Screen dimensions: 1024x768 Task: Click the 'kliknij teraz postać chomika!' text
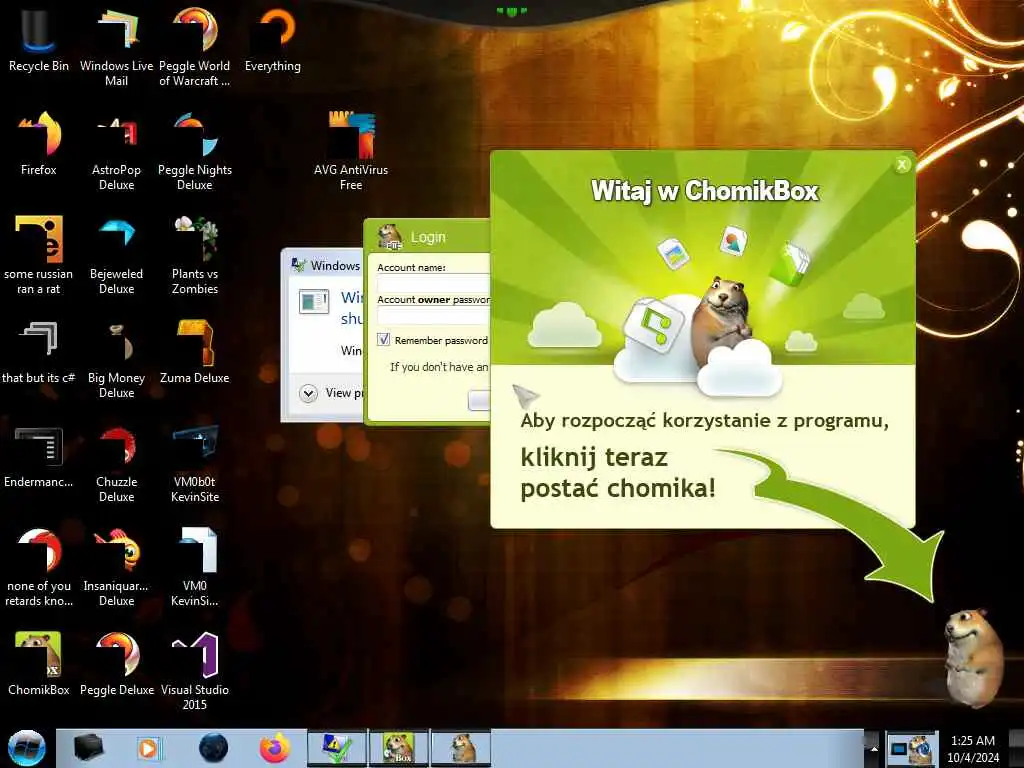click(x=618, y=472)
